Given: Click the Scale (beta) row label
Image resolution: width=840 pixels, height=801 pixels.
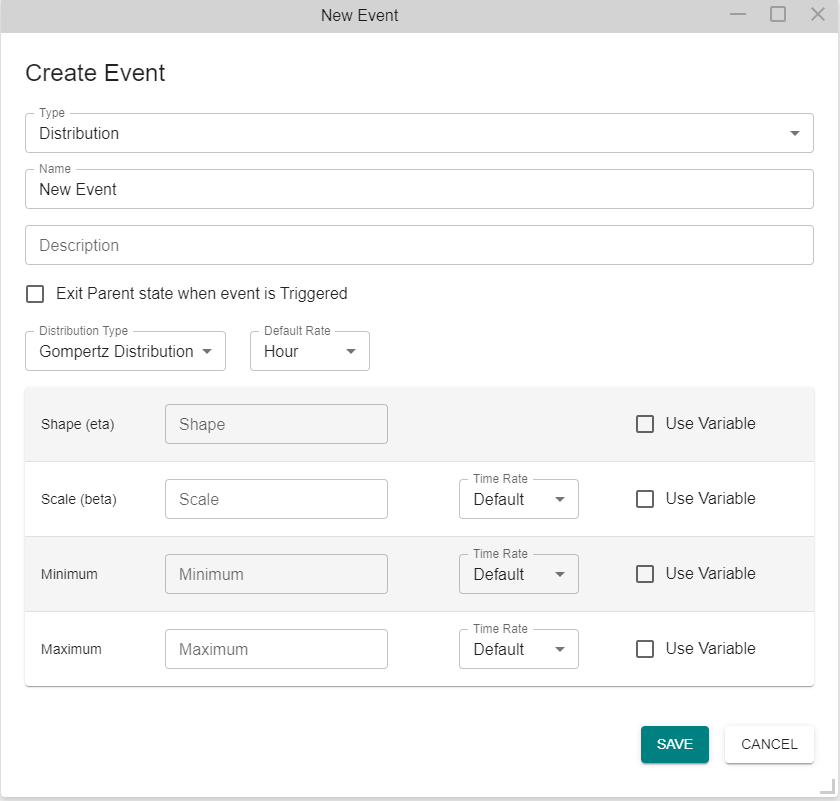Looking at the screenshot, I should [x=79, y=499].
